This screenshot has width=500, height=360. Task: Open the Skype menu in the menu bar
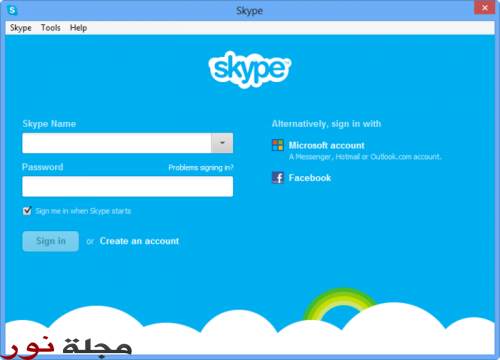tap(21, 28)
